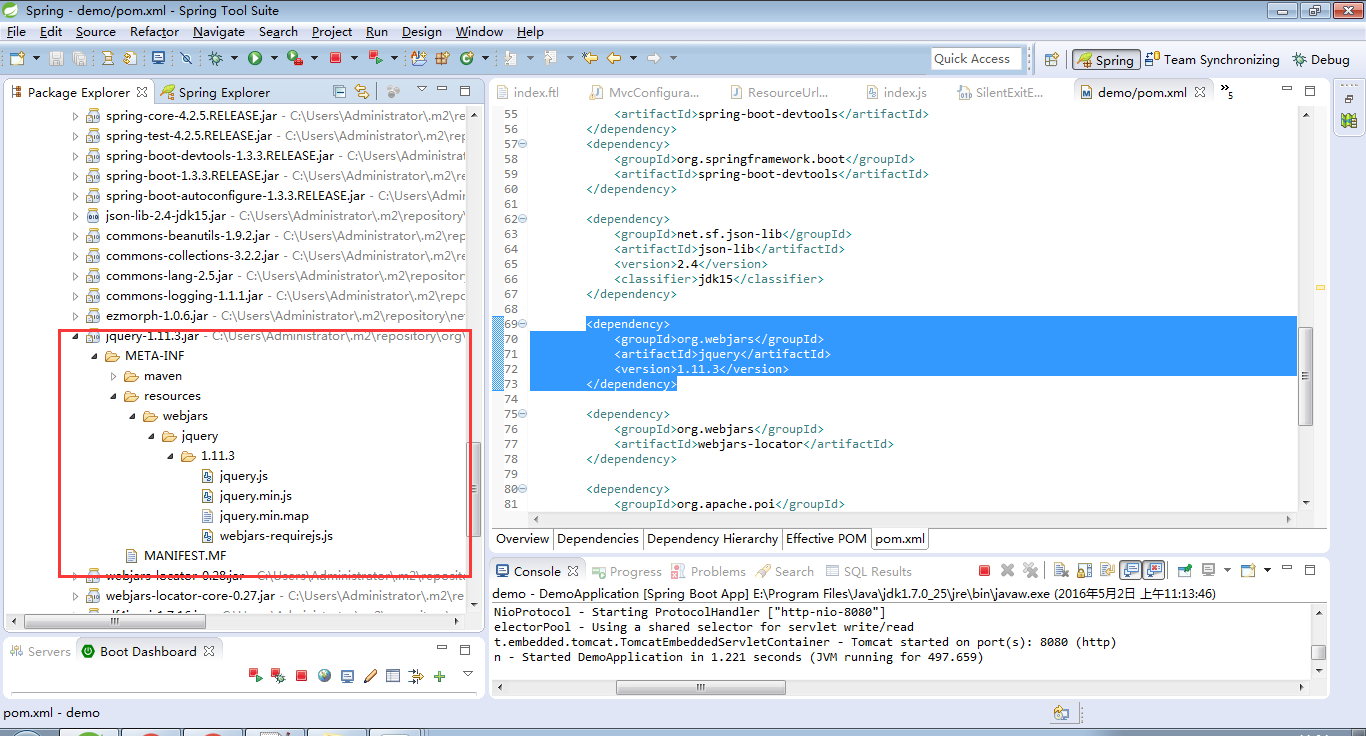1366x736 pixels.
Task: Click Clear Console icon
Action: coord(1062,571)
